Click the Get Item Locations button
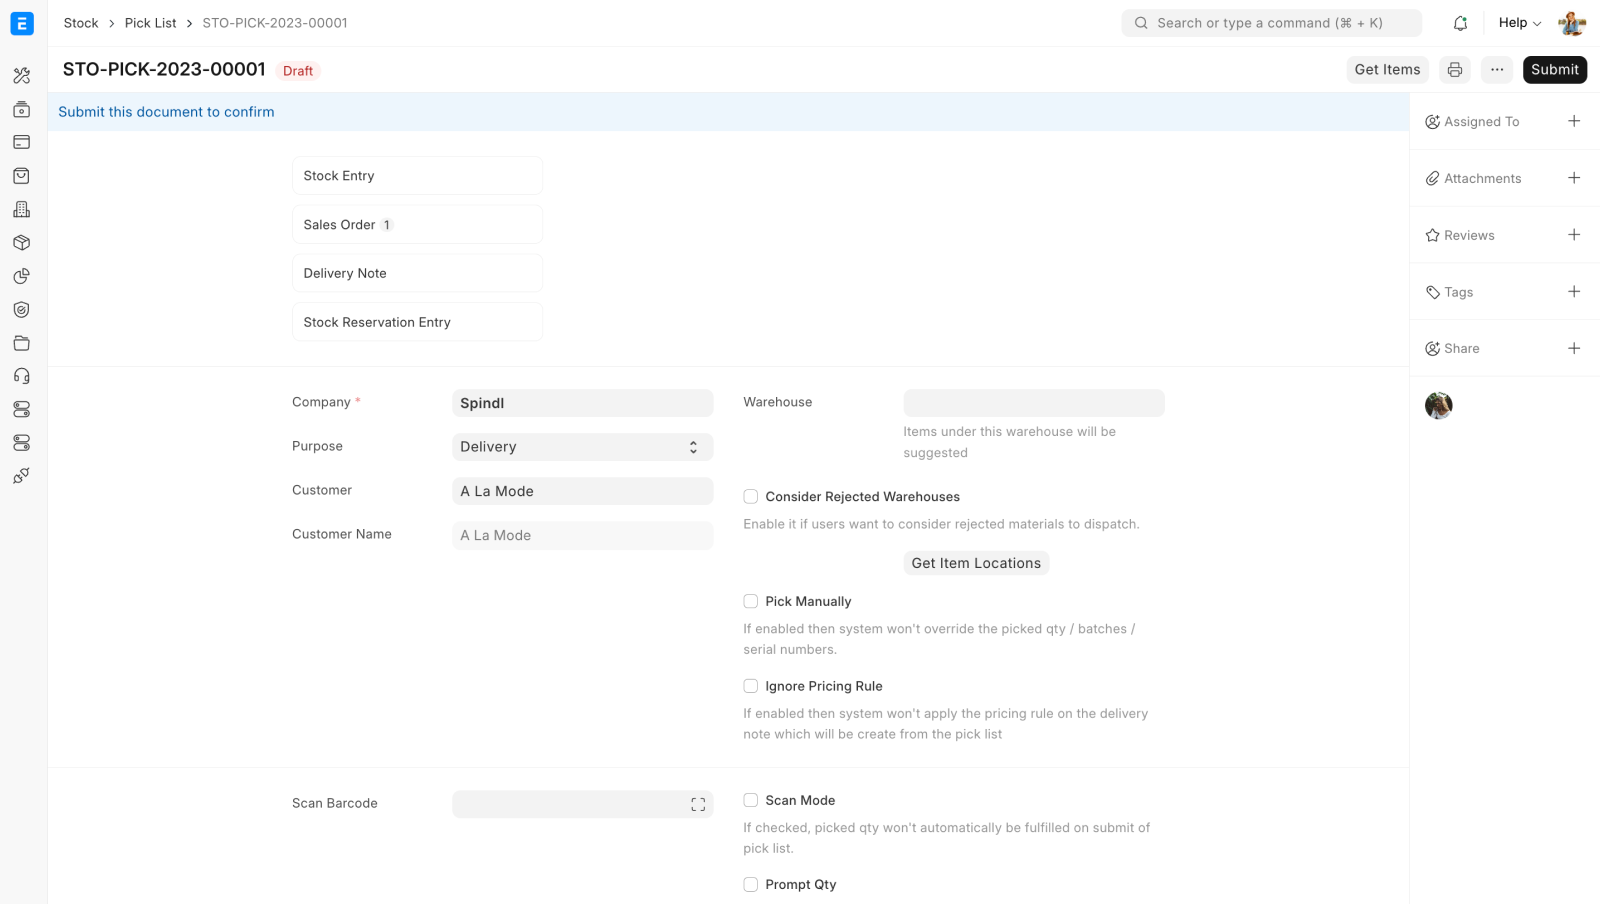 (976, 563)
